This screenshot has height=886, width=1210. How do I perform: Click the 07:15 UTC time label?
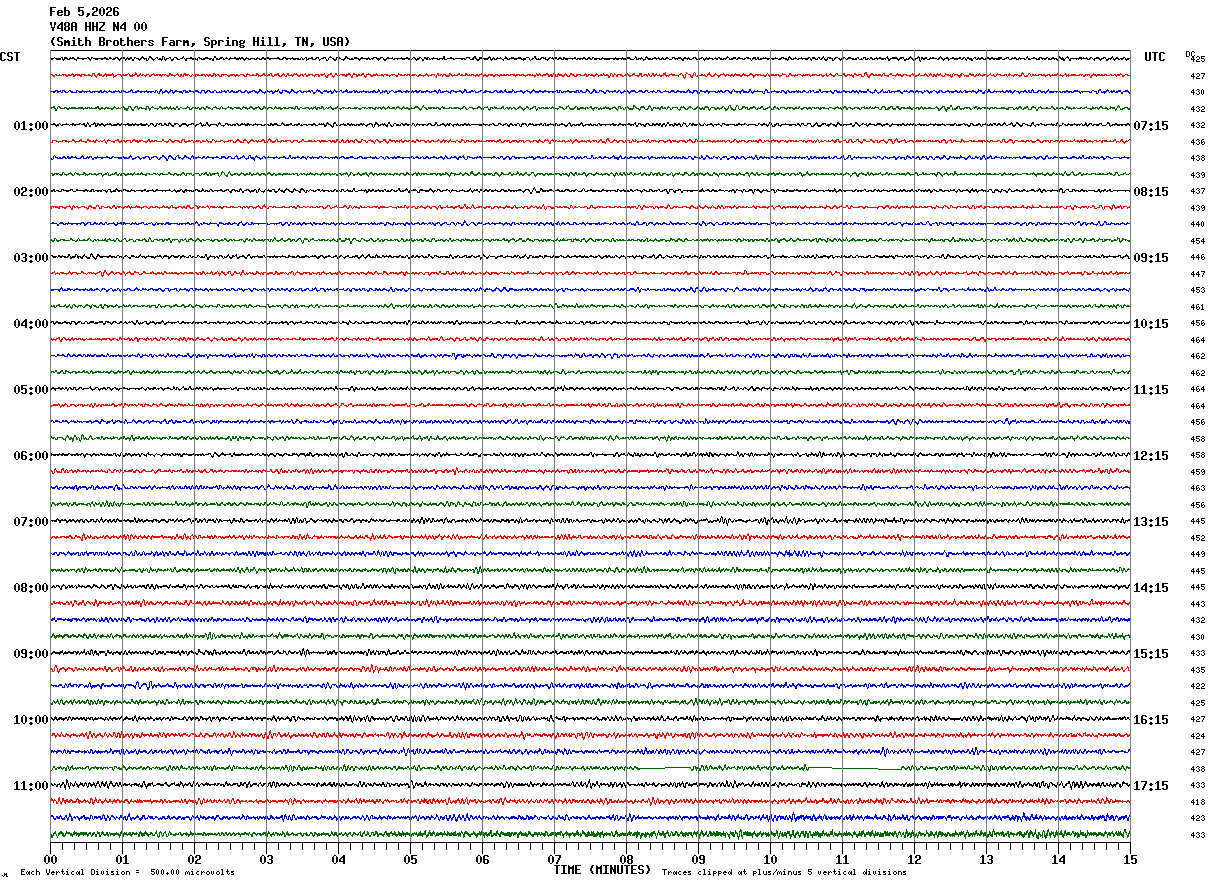click(1151, 126)
